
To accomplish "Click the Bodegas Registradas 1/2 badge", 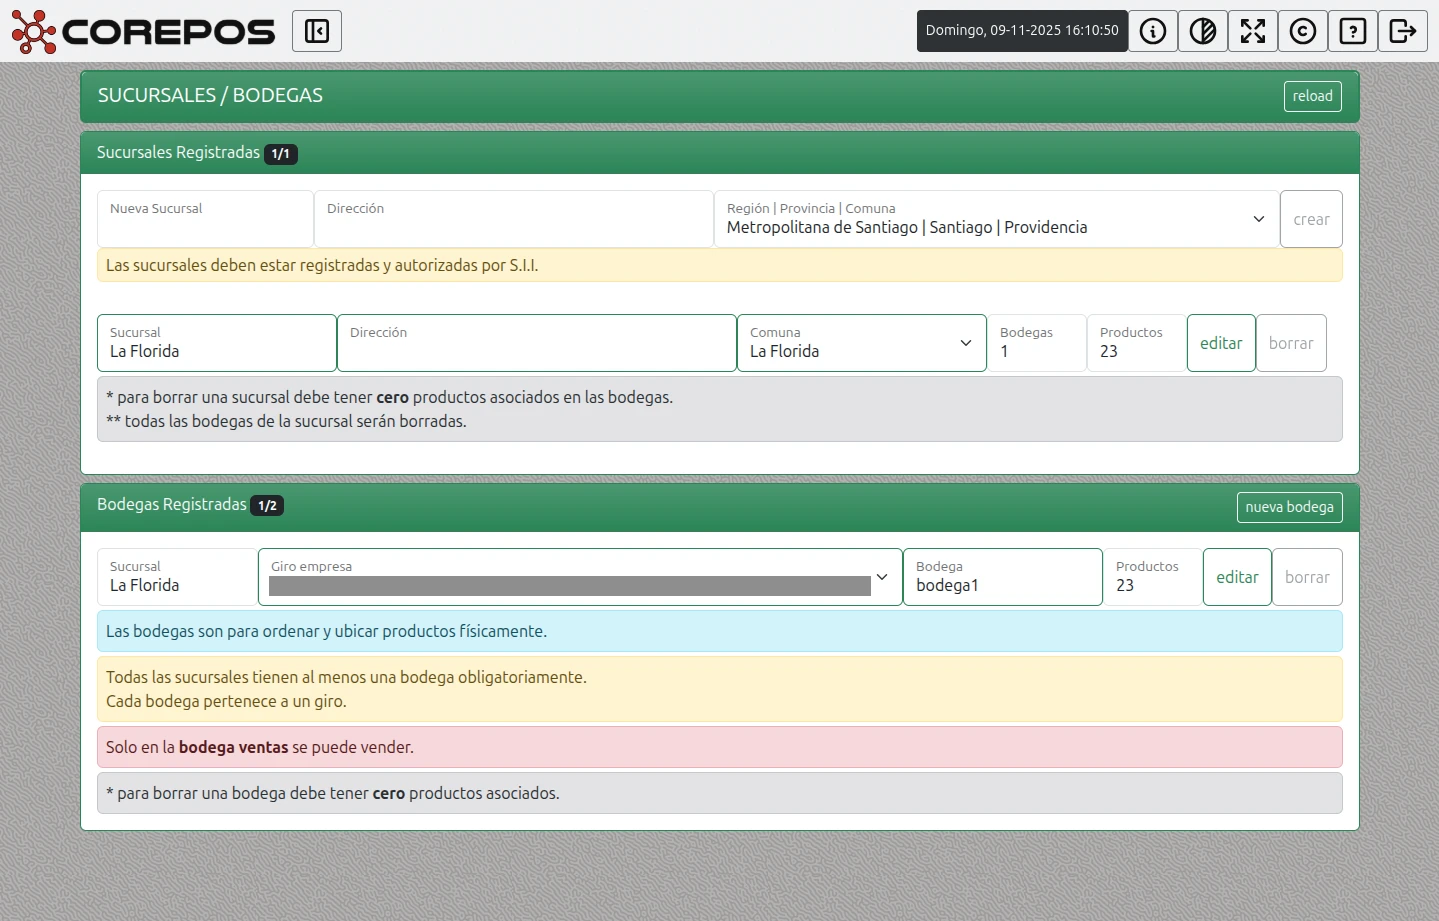I will coord(267,506).
